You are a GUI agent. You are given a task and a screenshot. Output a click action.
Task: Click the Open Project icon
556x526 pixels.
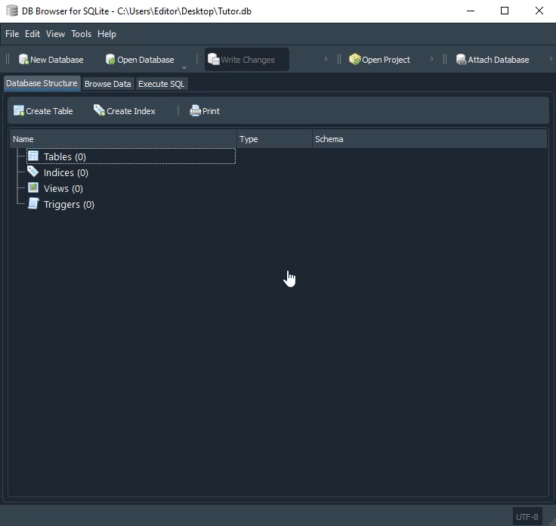tap(354, 59)
